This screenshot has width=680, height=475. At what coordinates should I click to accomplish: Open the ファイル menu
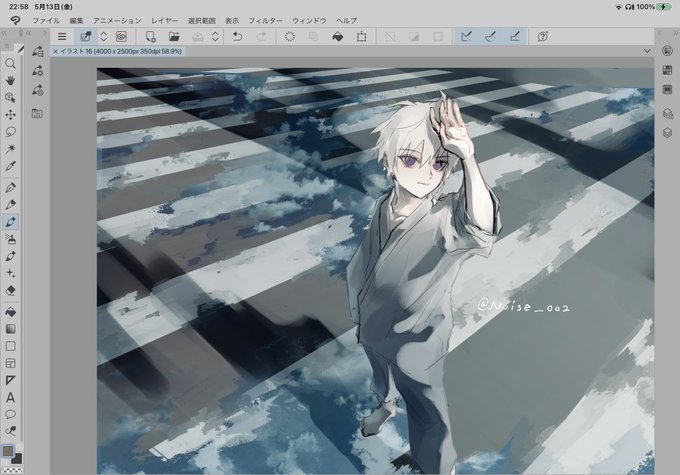46,21
